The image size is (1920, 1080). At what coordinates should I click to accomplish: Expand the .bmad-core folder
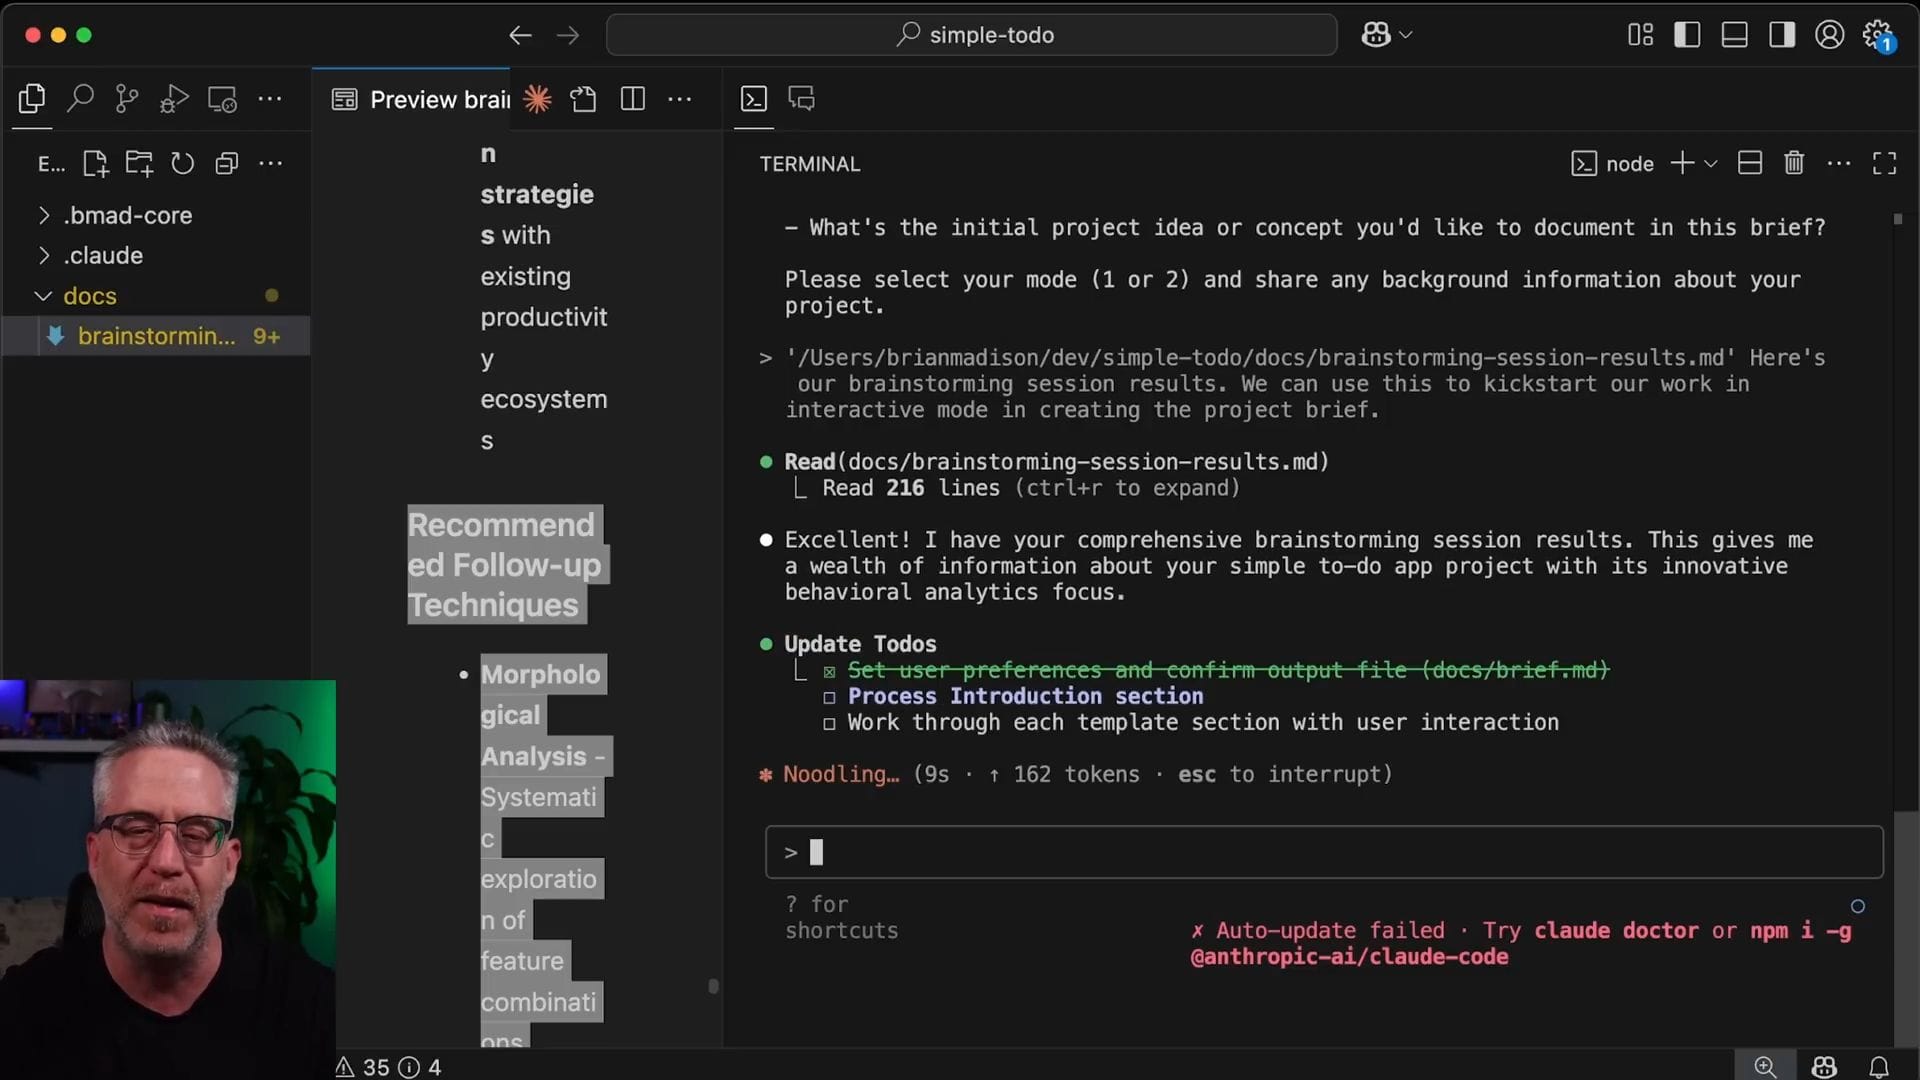point(128,215)
